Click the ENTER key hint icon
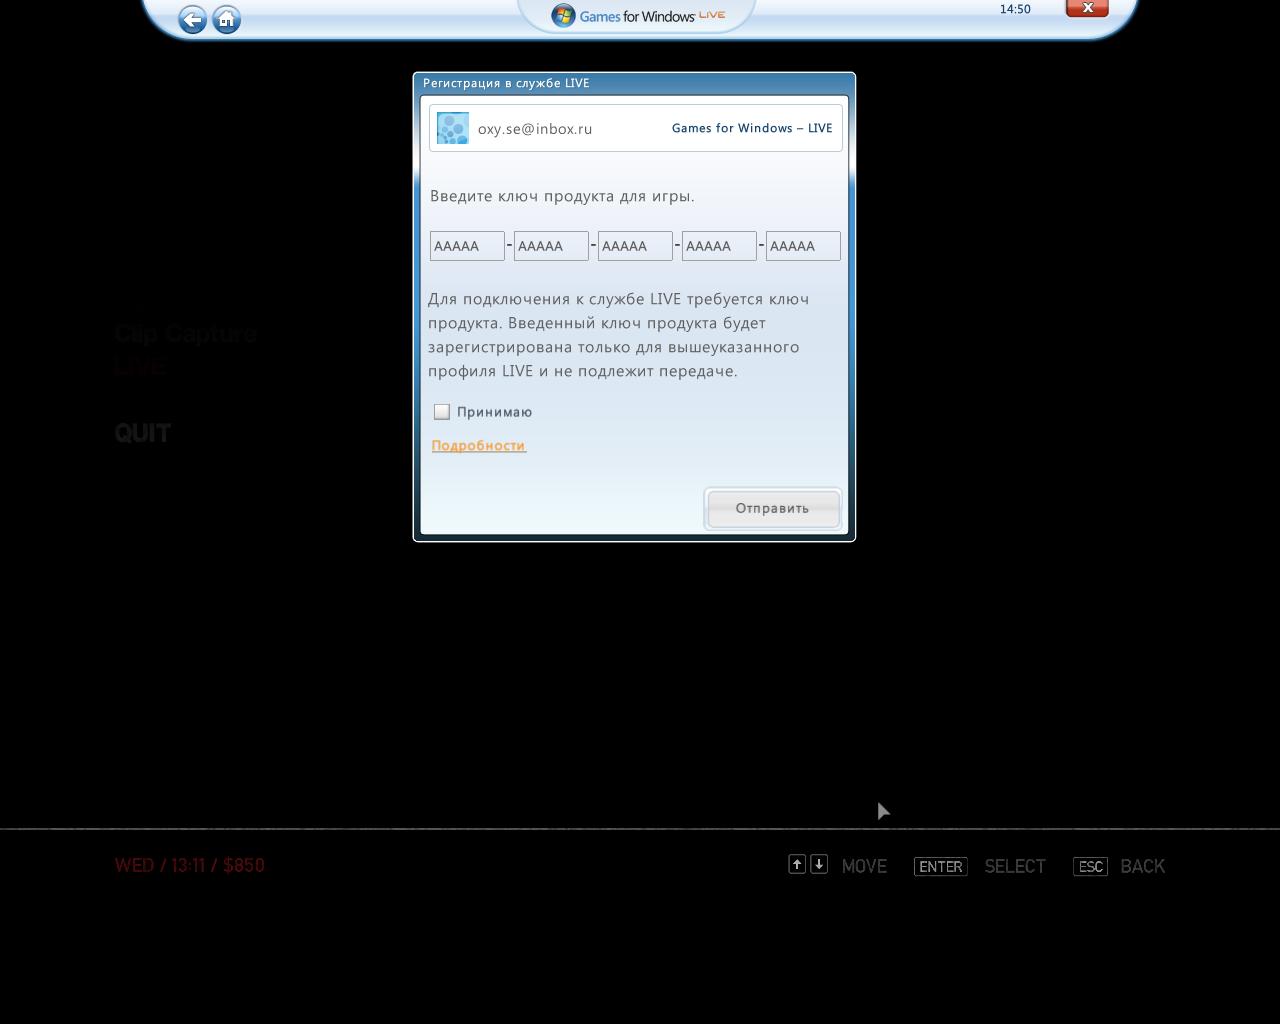 pyautogui.click(x=940, y=866)
